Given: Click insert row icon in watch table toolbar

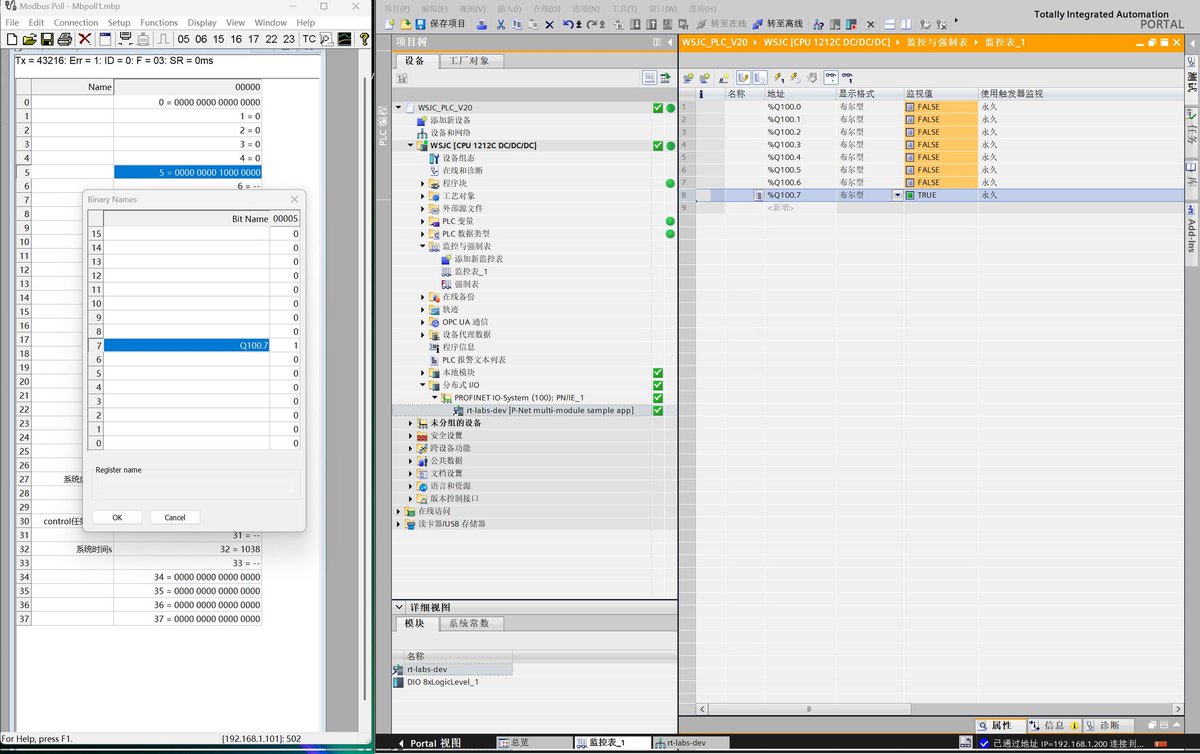Looking at the screenshot, I should click(x=689, y=77).
